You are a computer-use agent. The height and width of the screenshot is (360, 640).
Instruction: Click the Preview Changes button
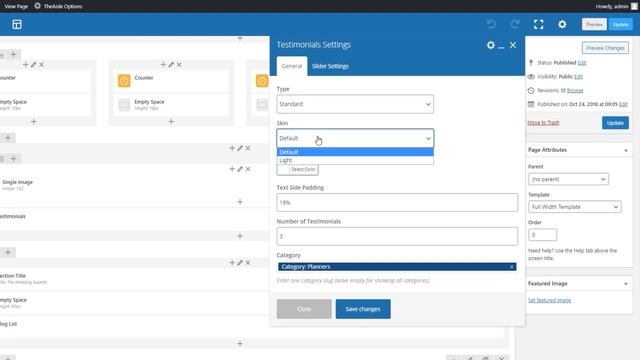coord(605,48)
